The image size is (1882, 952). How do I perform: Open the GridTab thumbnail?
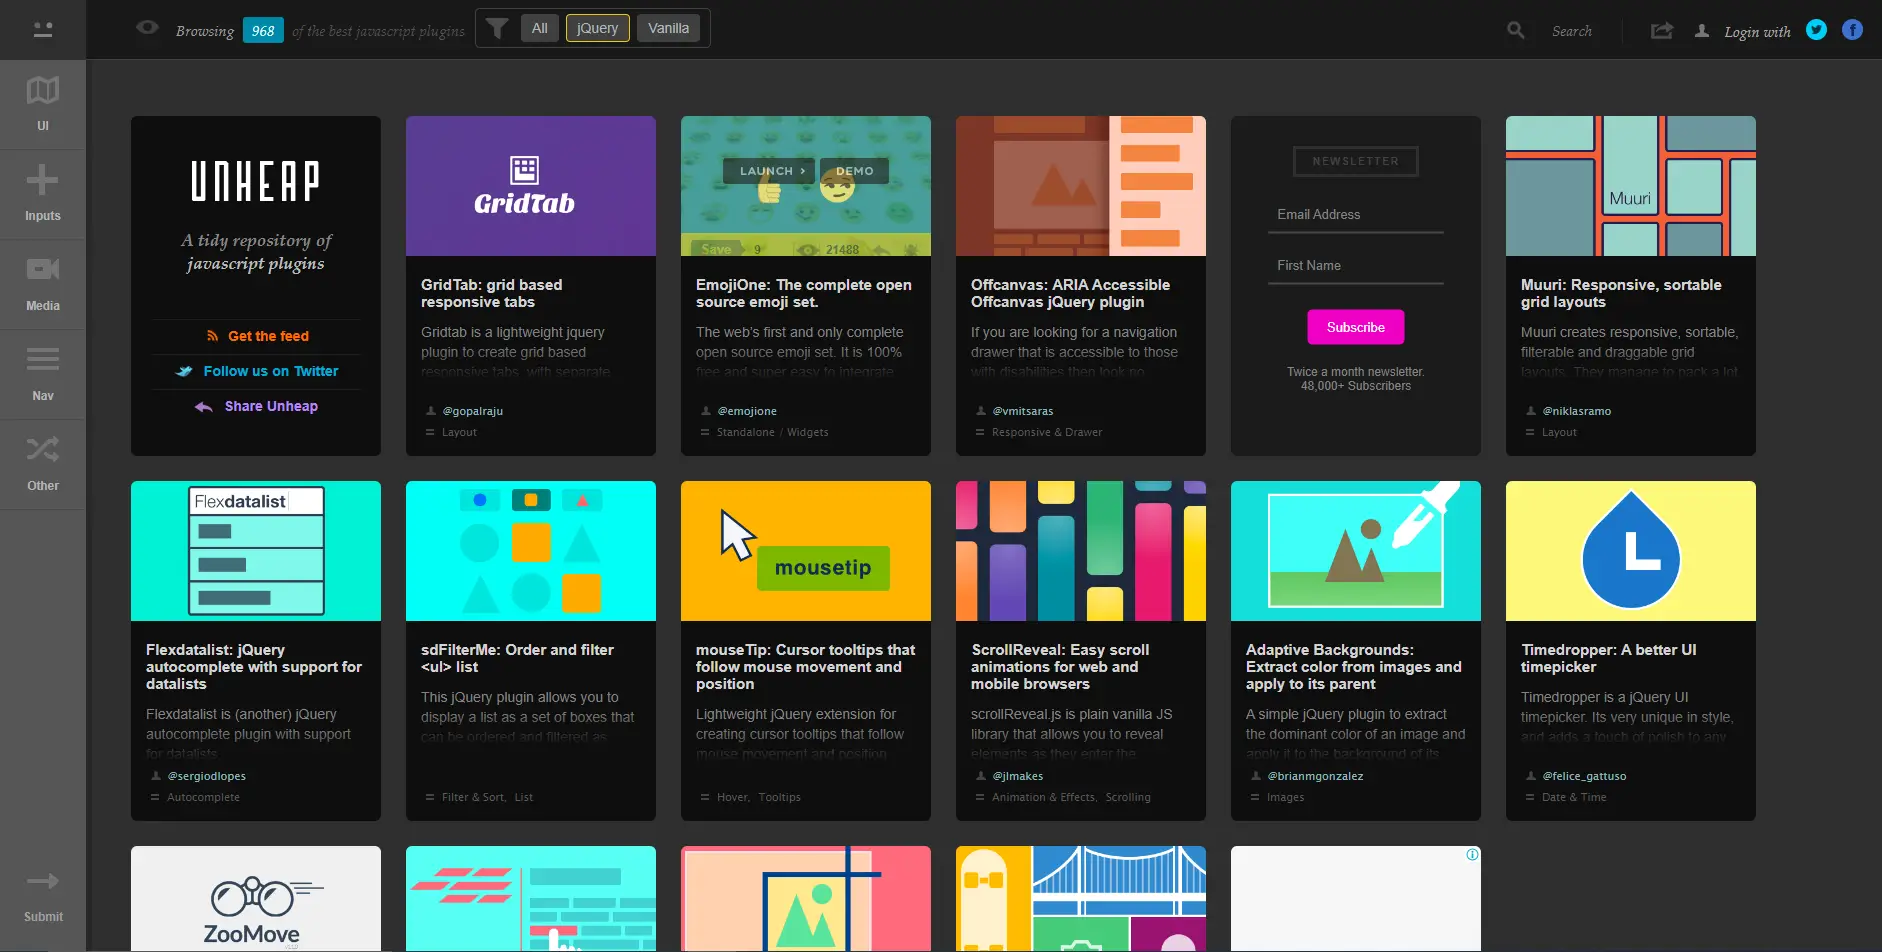click(531, 186)
